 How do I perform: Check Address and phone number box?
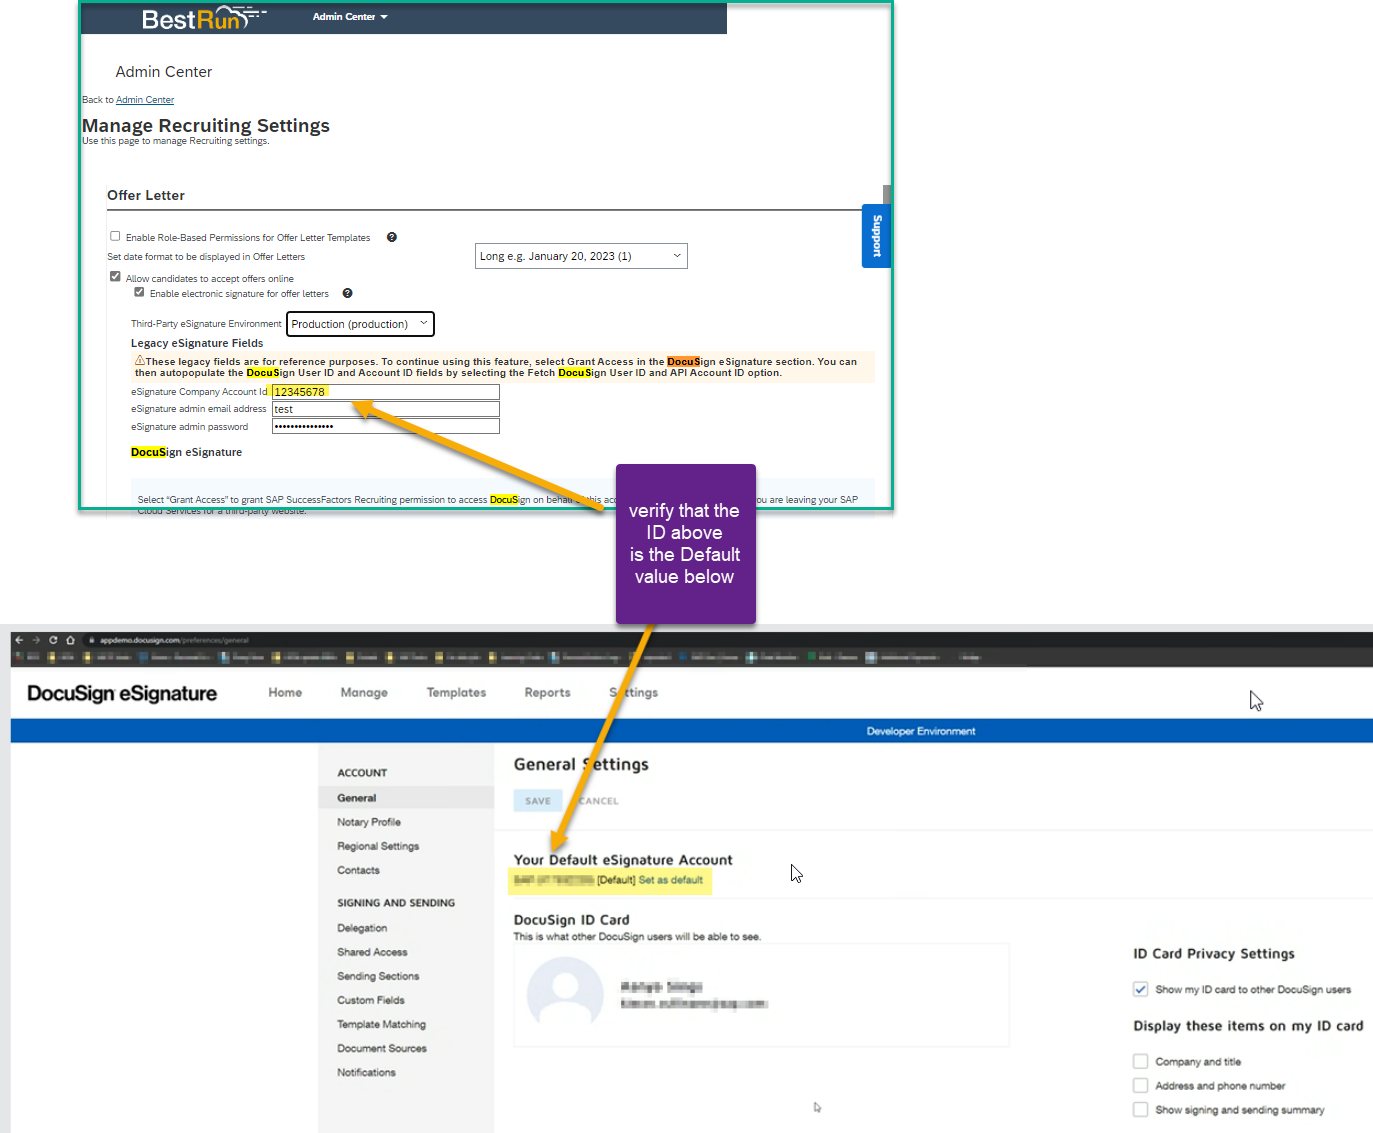pyautogui.click(x=1140, y=1085)
